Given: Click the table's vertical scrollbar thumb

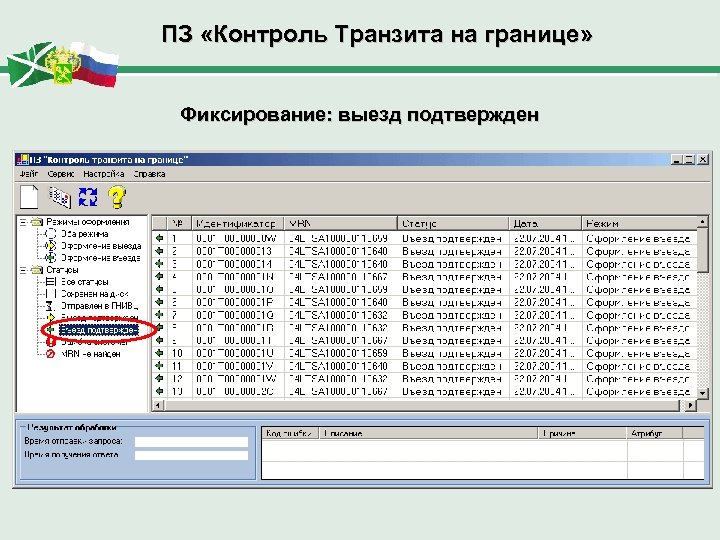Looking at the screenshot, I should click(703, 250).
